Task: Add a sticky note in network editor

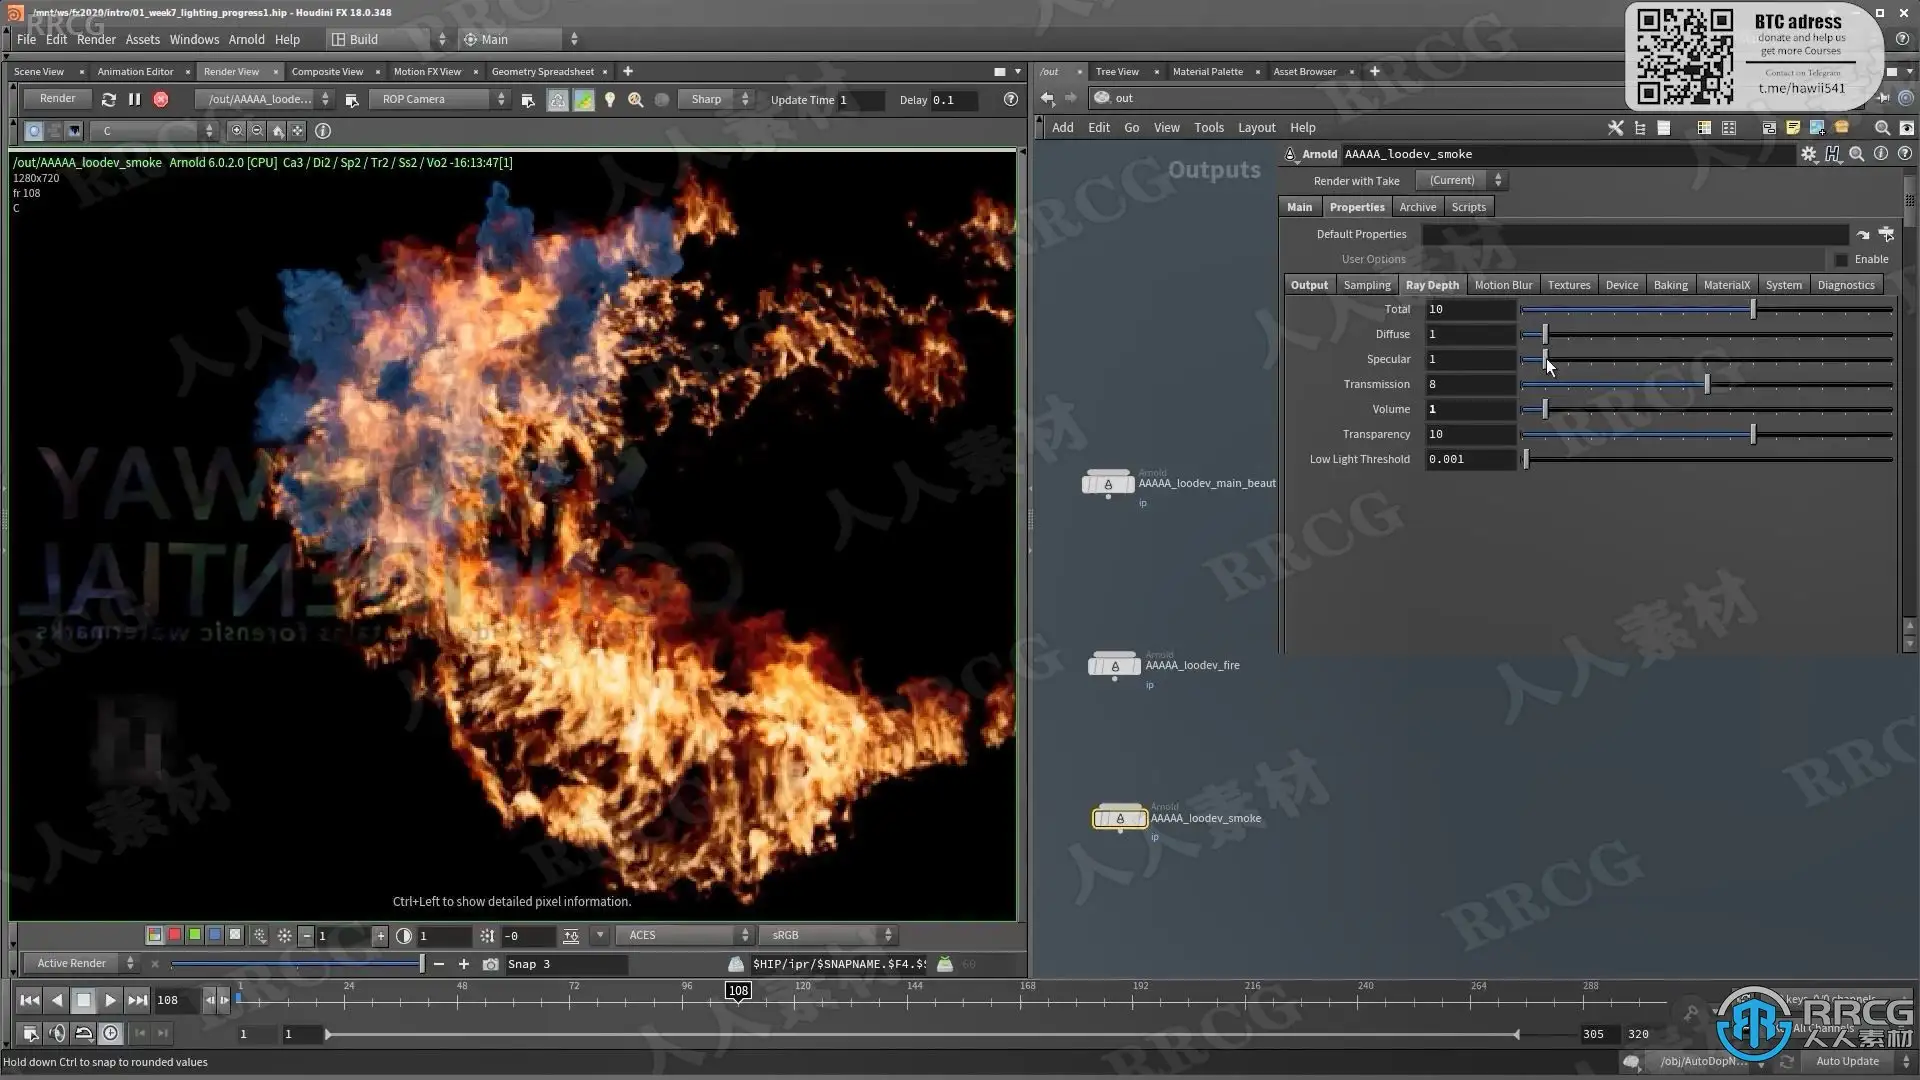Action: pyautogui.click(x=1793, y=128)
